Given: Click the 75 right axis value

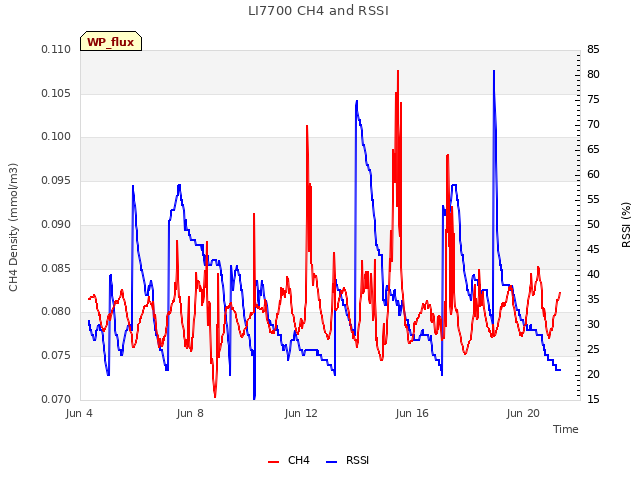Looking at the screenshot, I should [x=593, y=99].
